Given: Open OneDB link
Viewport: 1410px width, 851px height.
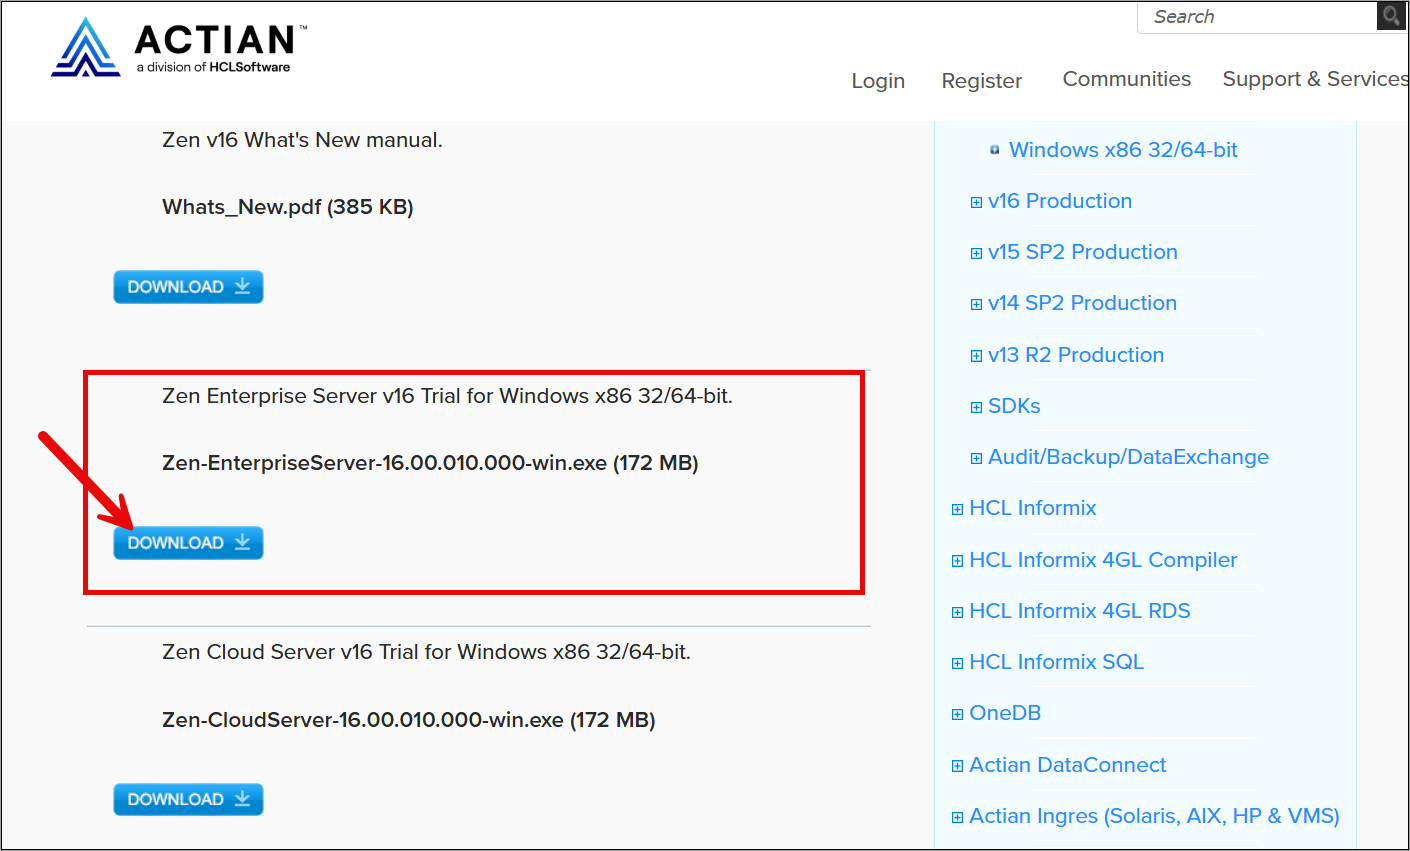Looking at the screenshot, I should [1005, 713].
